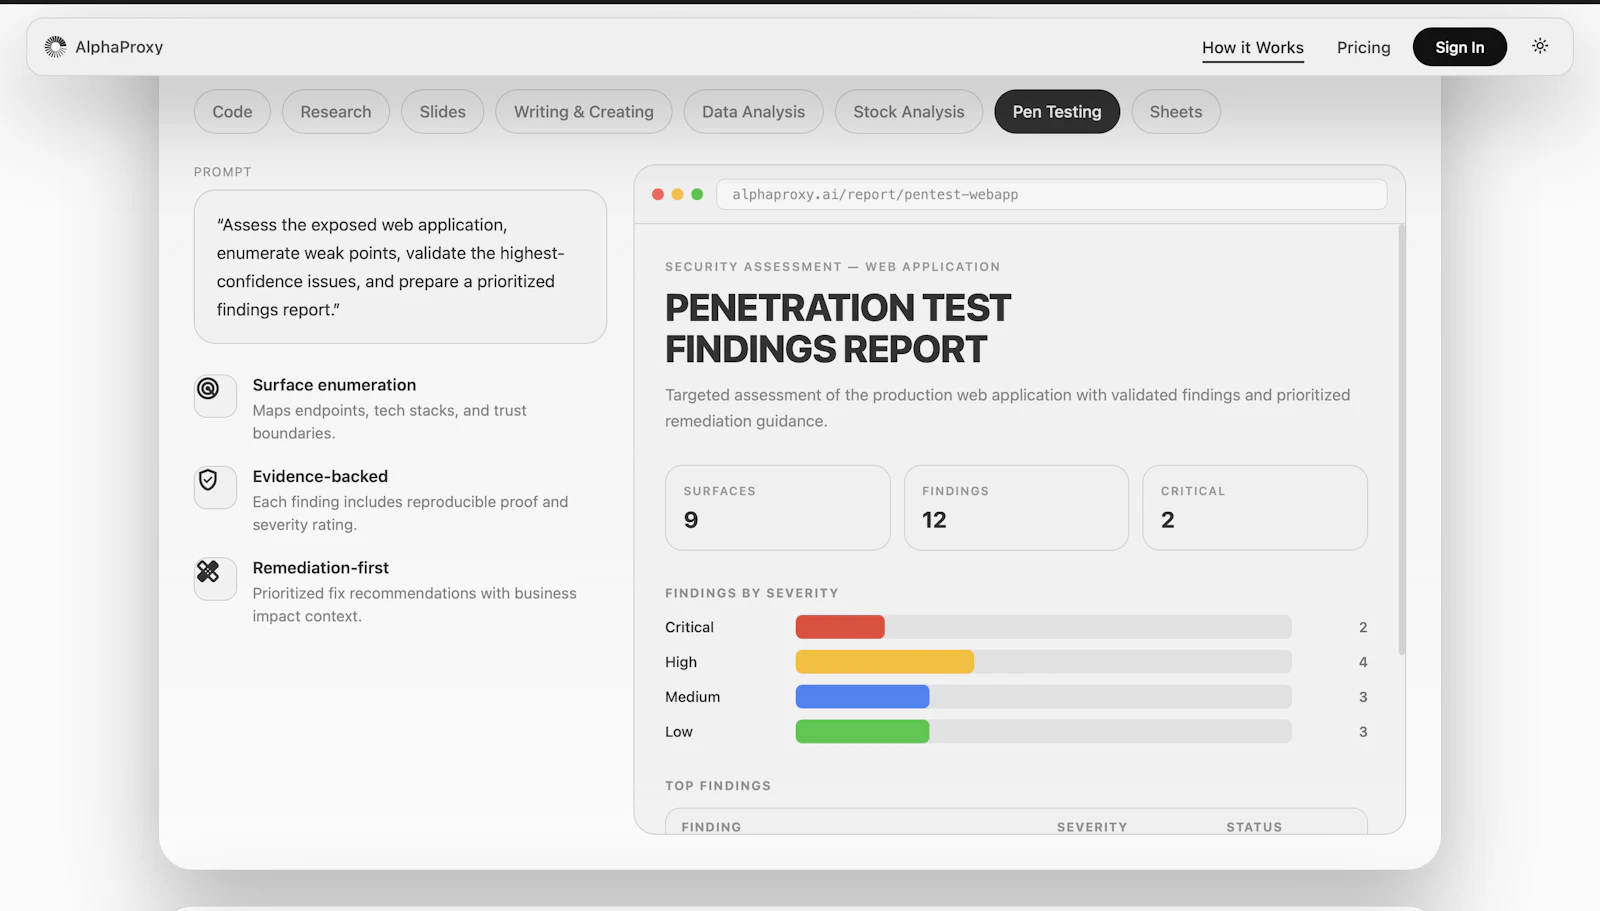Screen dimensions: 1600x911
Task: Click 'SECURITY ASSESSMENT — WEB APPLICATION' subtitle
Action: pos(833,267)
